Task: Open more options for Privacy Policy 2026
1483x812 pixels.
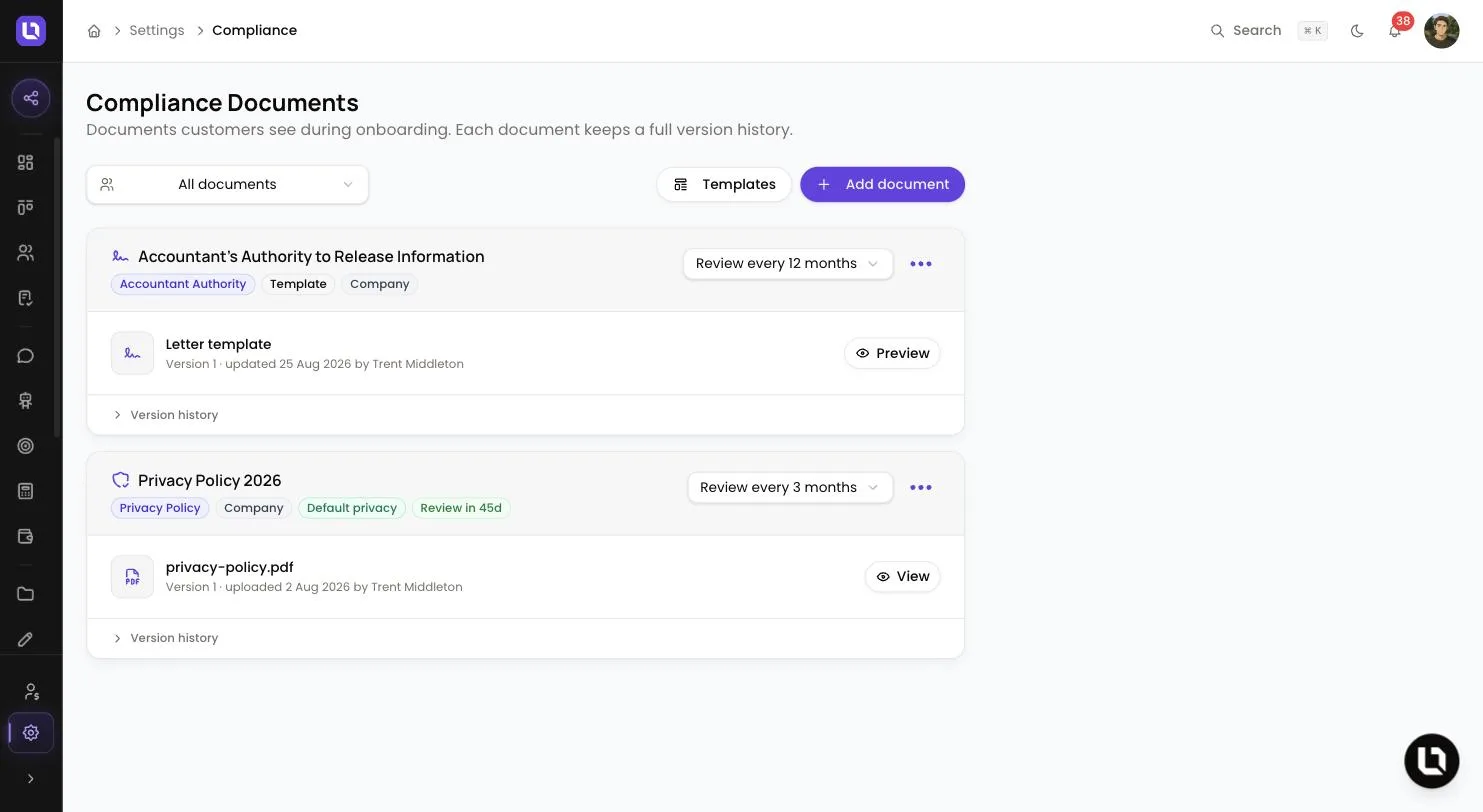Action: 921,488
